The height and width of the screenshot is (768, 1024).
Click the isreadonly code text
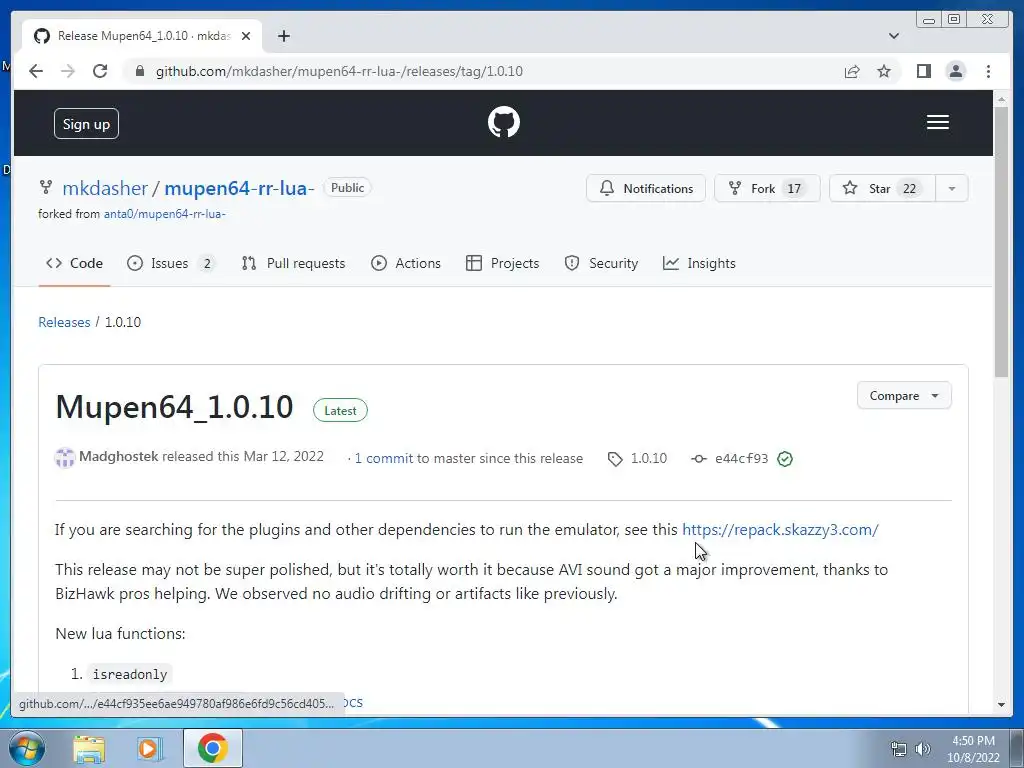click(129, 674)
